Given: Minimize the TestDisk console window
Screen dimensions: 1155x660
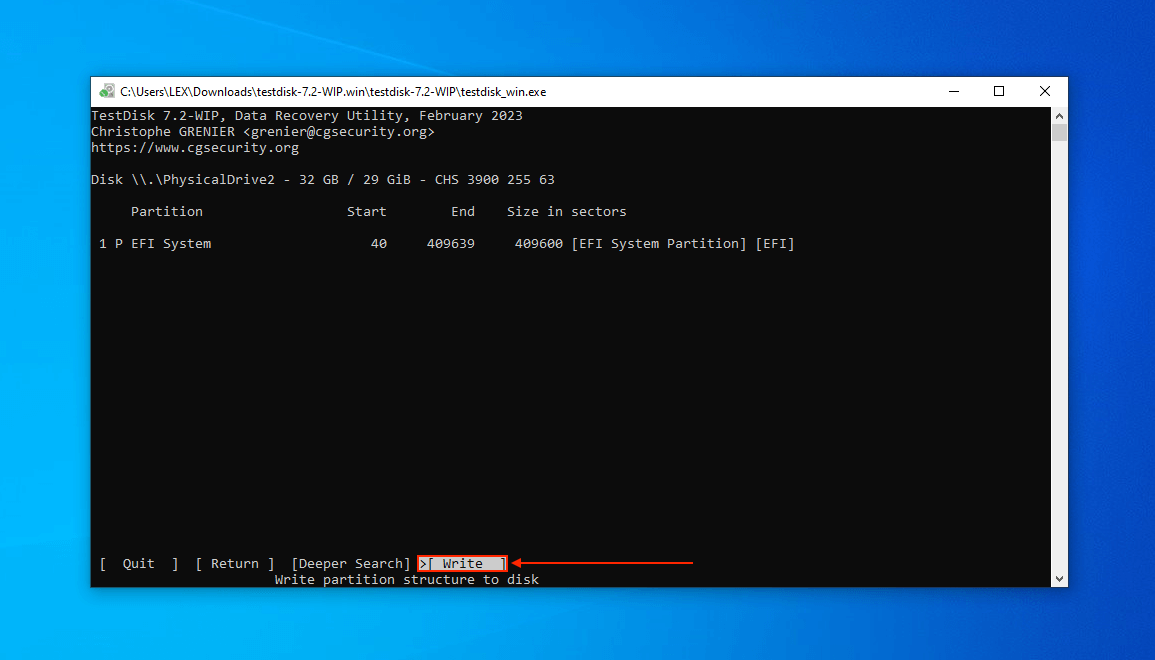Looking at the screenshot, I should [x=954, y=91].
